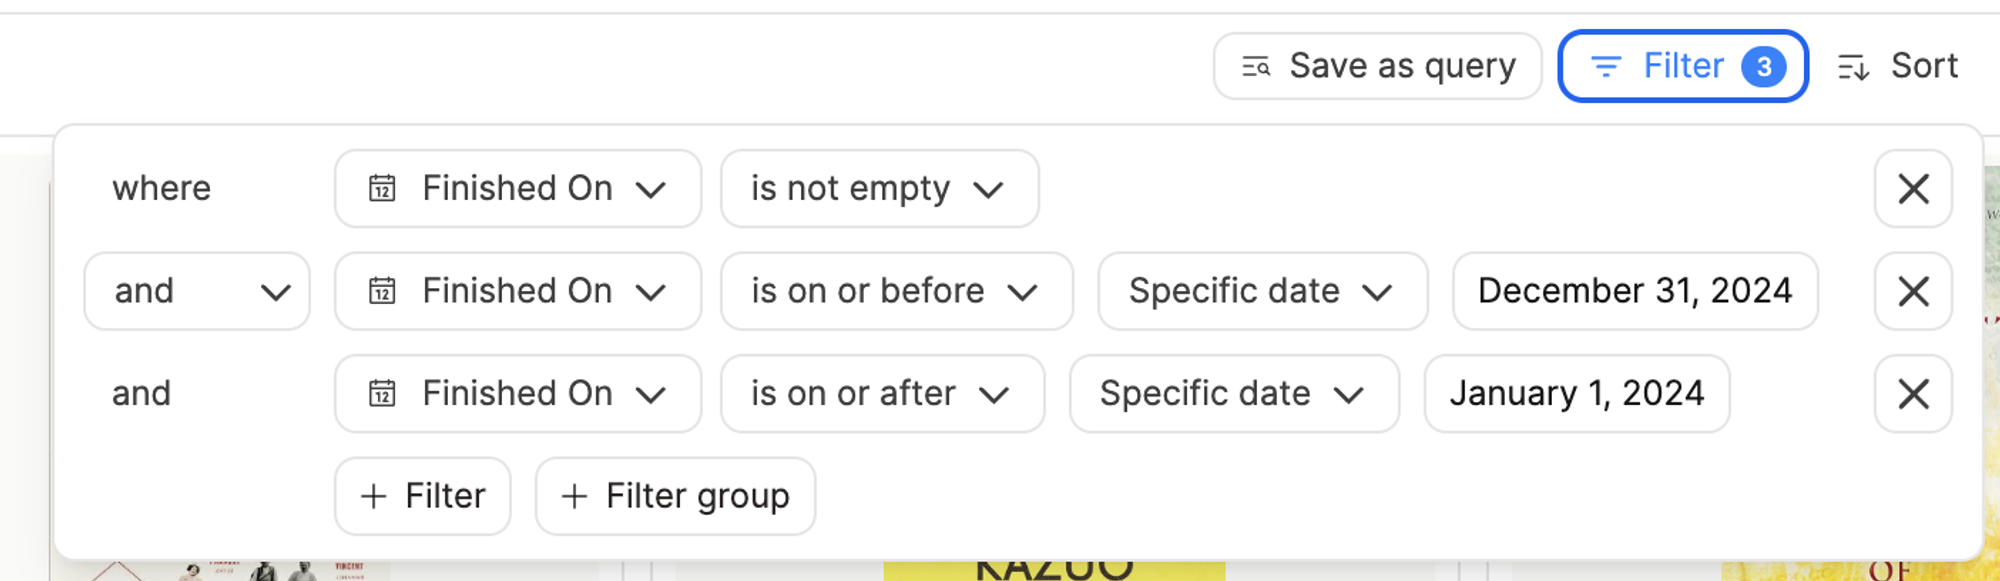Open Specific date dropdown beside January 1, 2024
The image size is (2000, 581).
coord(1234,394)
